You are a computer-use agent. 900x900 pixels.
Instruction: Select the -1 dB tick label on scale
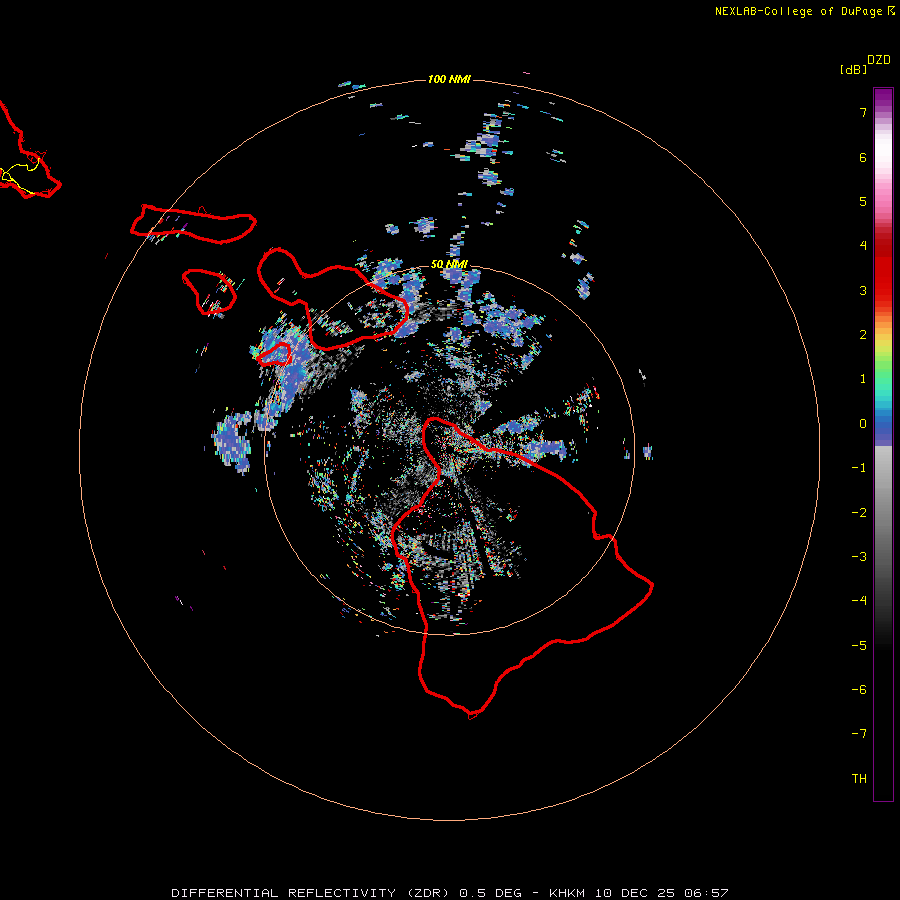pos(859,468)
